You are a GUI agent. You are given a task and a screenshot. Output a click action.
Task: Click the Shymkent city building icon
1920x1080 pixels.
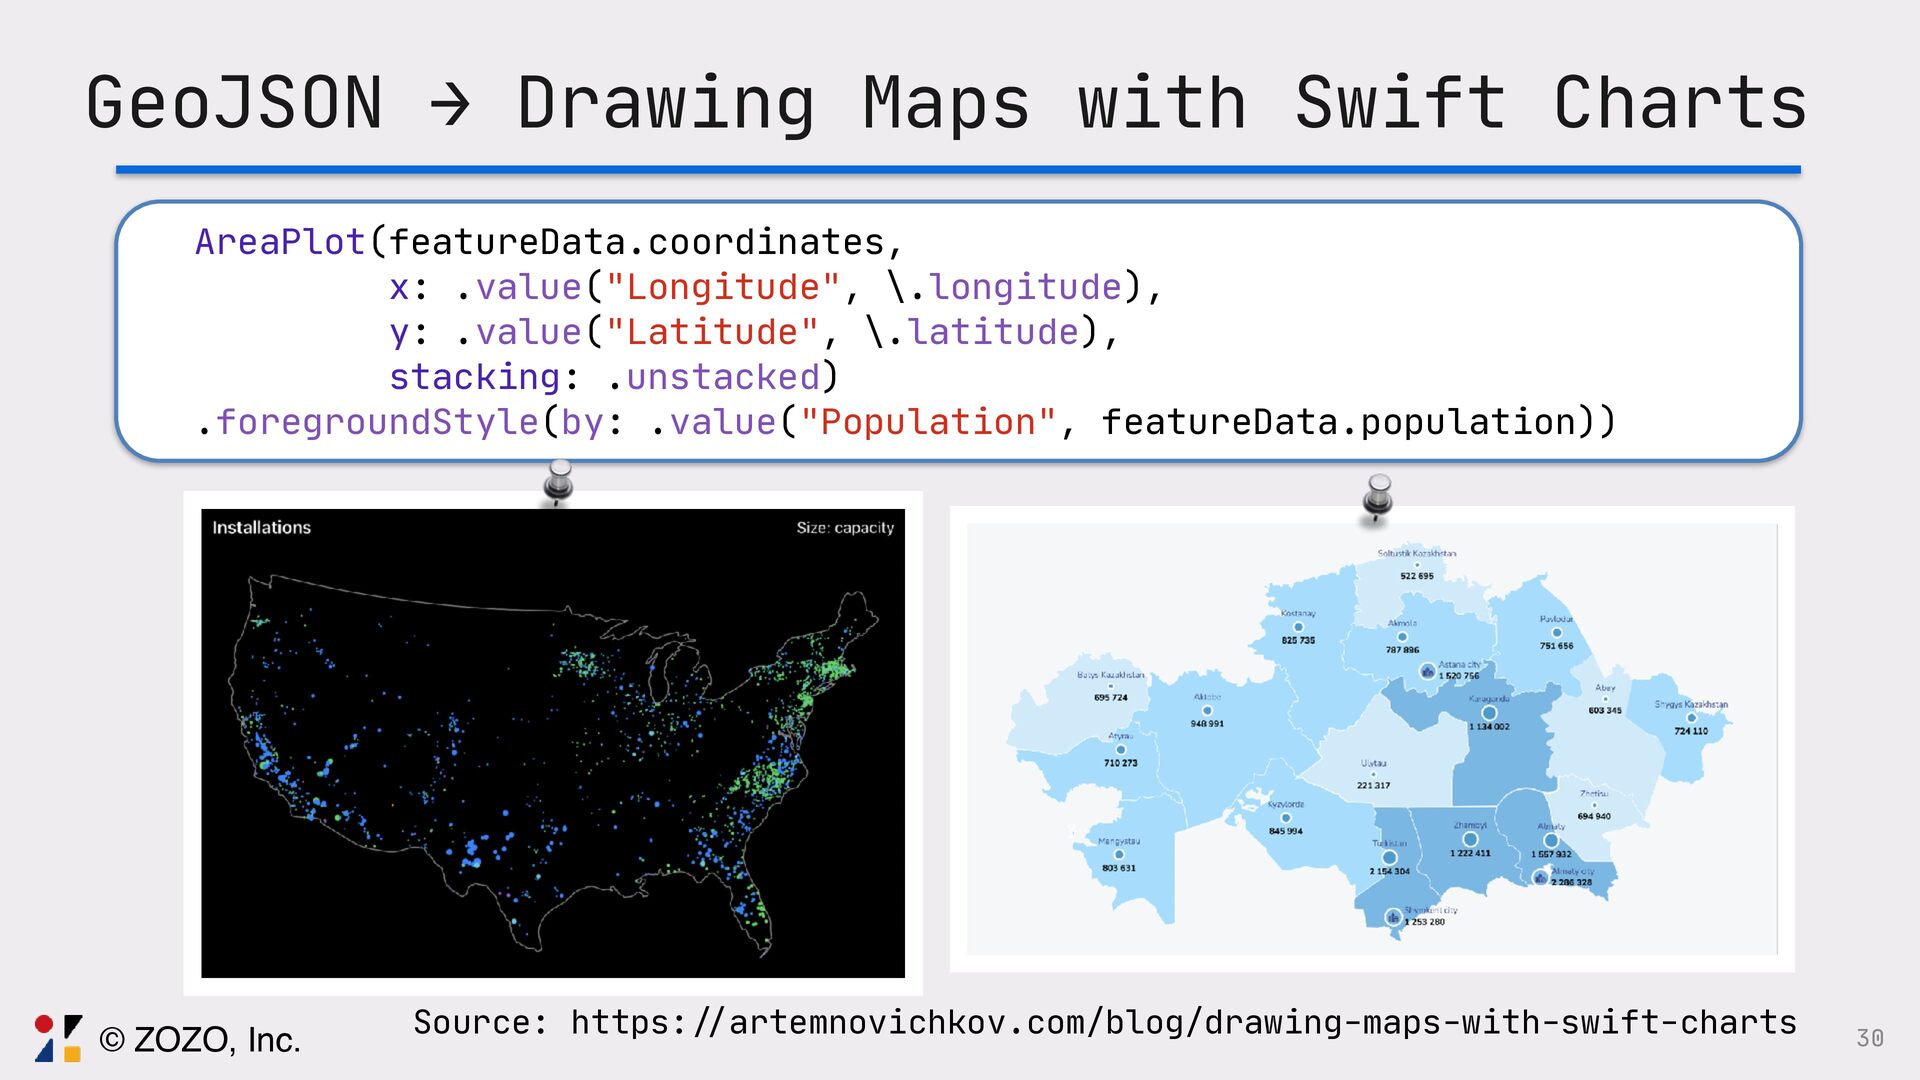[1393, 917]
